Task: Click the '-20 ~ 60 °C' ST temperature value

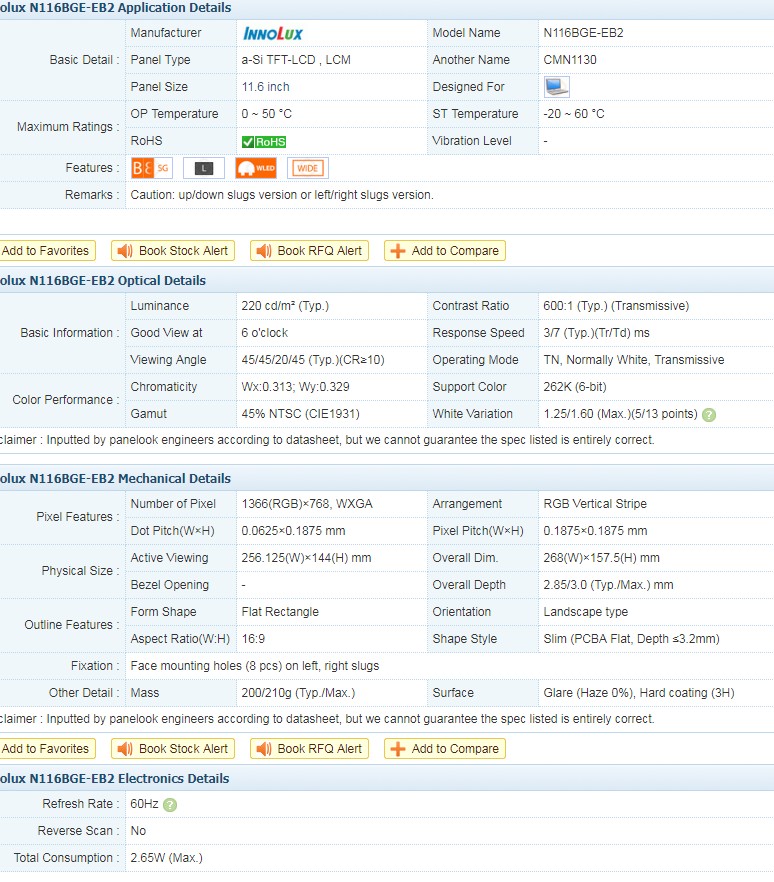Action: 574,114
